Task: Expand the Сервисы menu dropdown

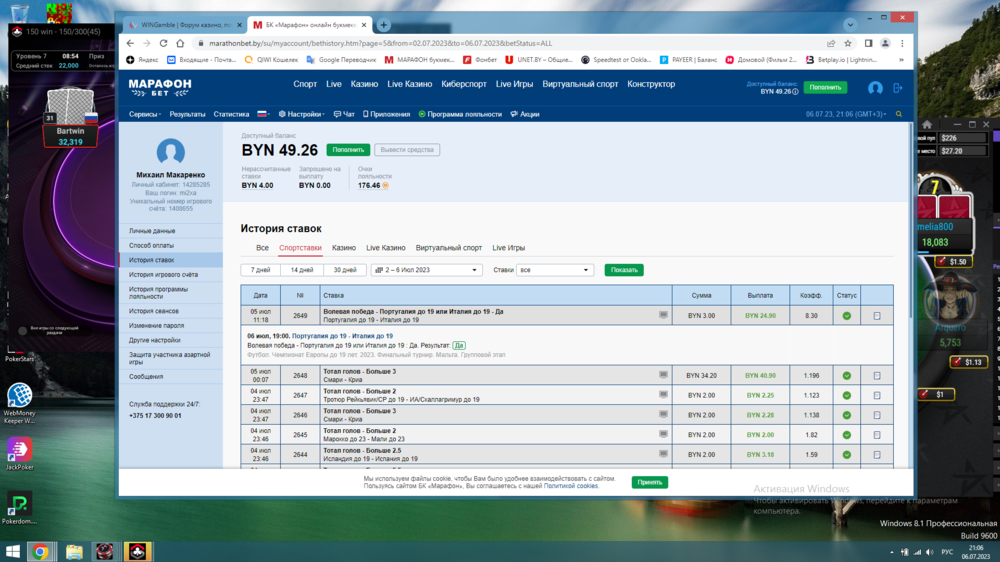Action: (145, 115)
